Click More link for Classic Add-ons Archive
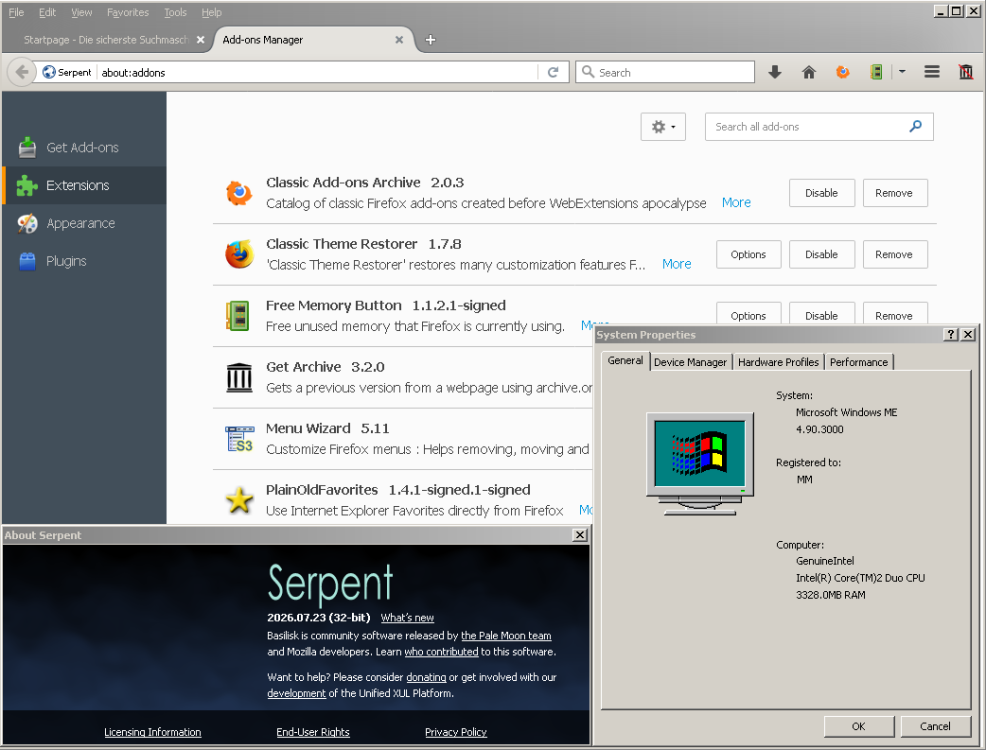The image size is (986, 750). click(736, 202)
